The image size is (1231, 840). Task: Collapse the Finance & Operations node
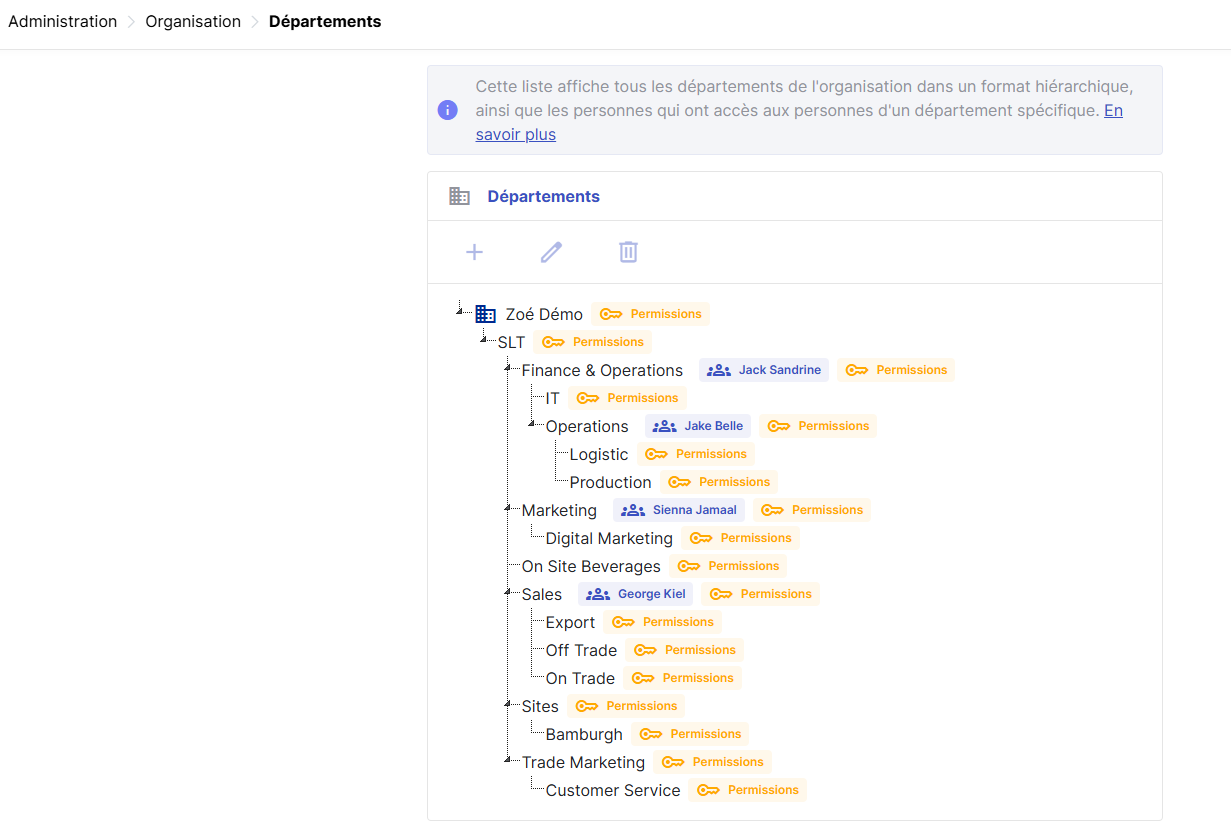click(509, 368)
